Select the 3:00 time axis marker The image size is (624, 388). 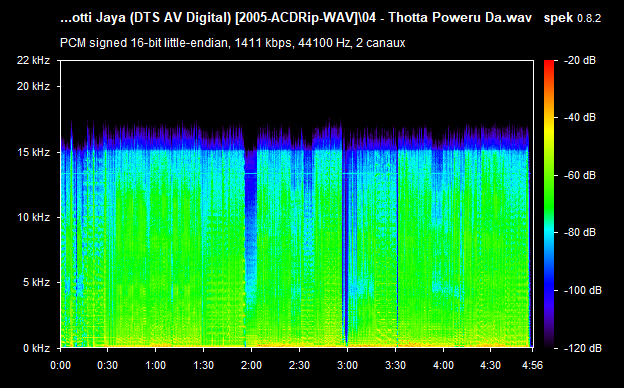[347, 365]
